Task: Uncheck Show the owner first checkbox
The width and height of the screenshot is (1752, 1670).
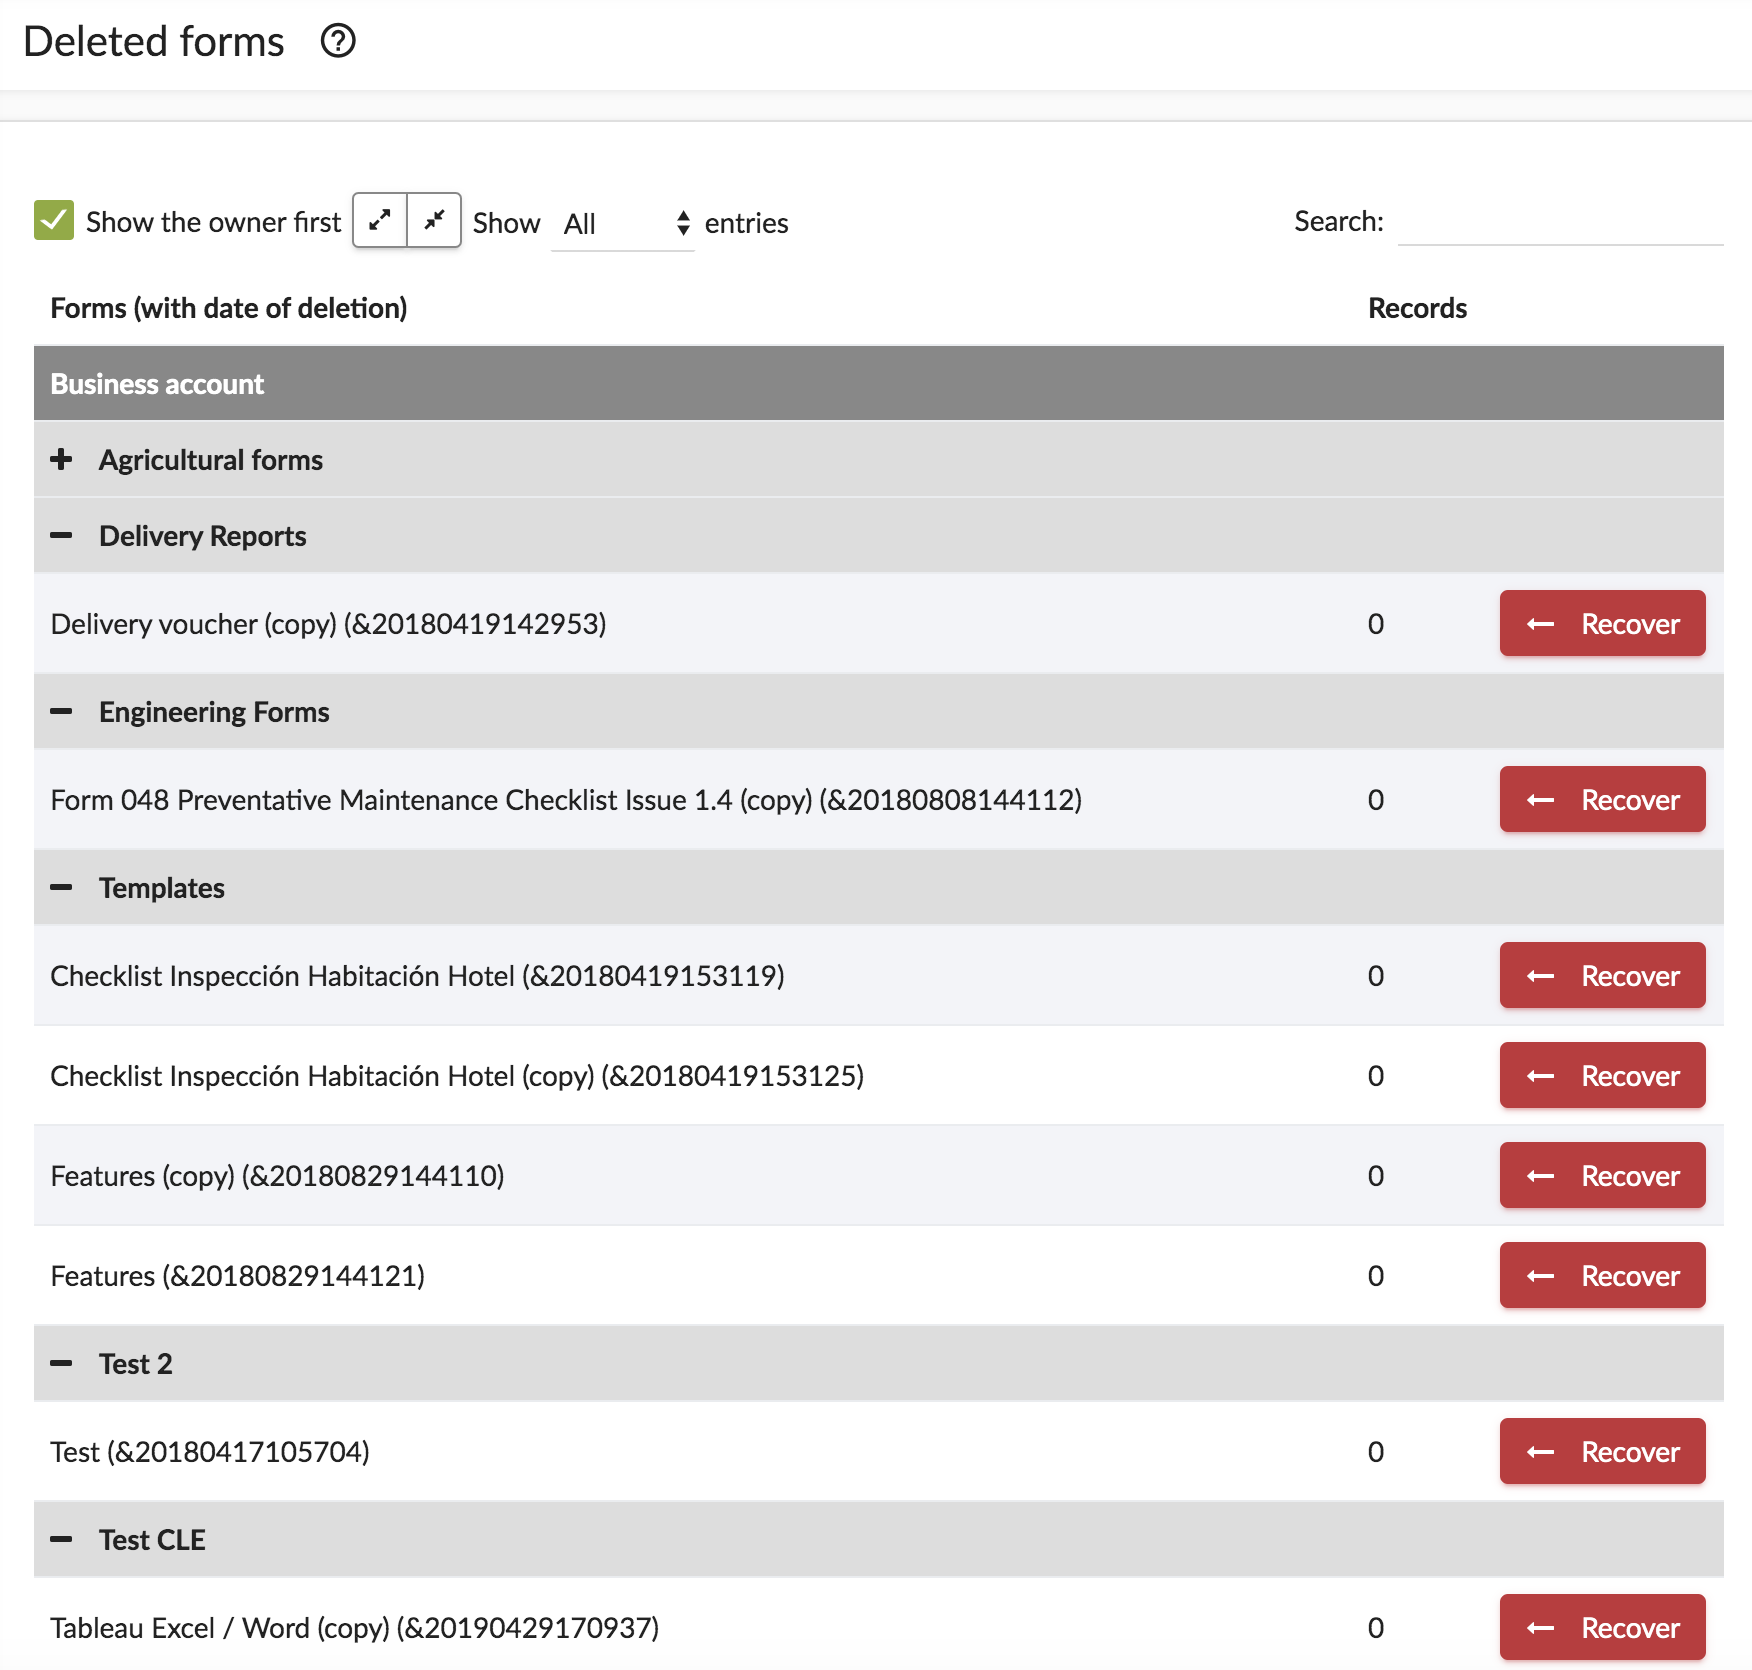Action: click(x=54, y=220)
